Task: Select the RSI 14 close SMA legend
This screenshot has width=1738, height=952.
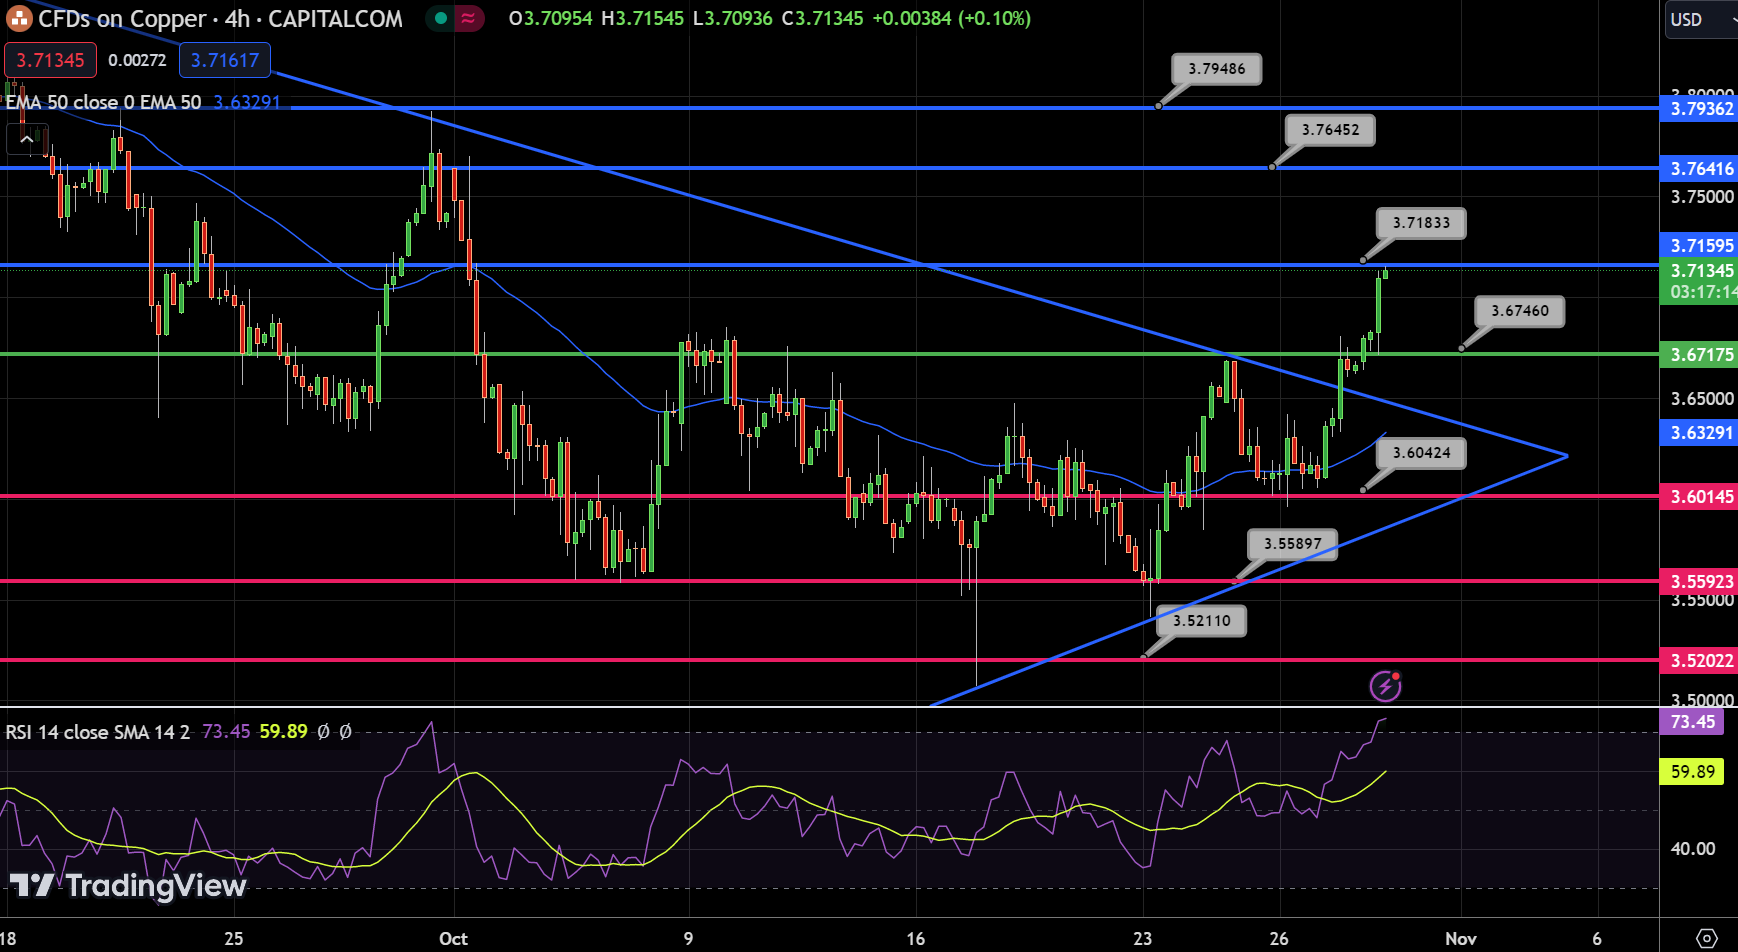Action: click(97, 732)
